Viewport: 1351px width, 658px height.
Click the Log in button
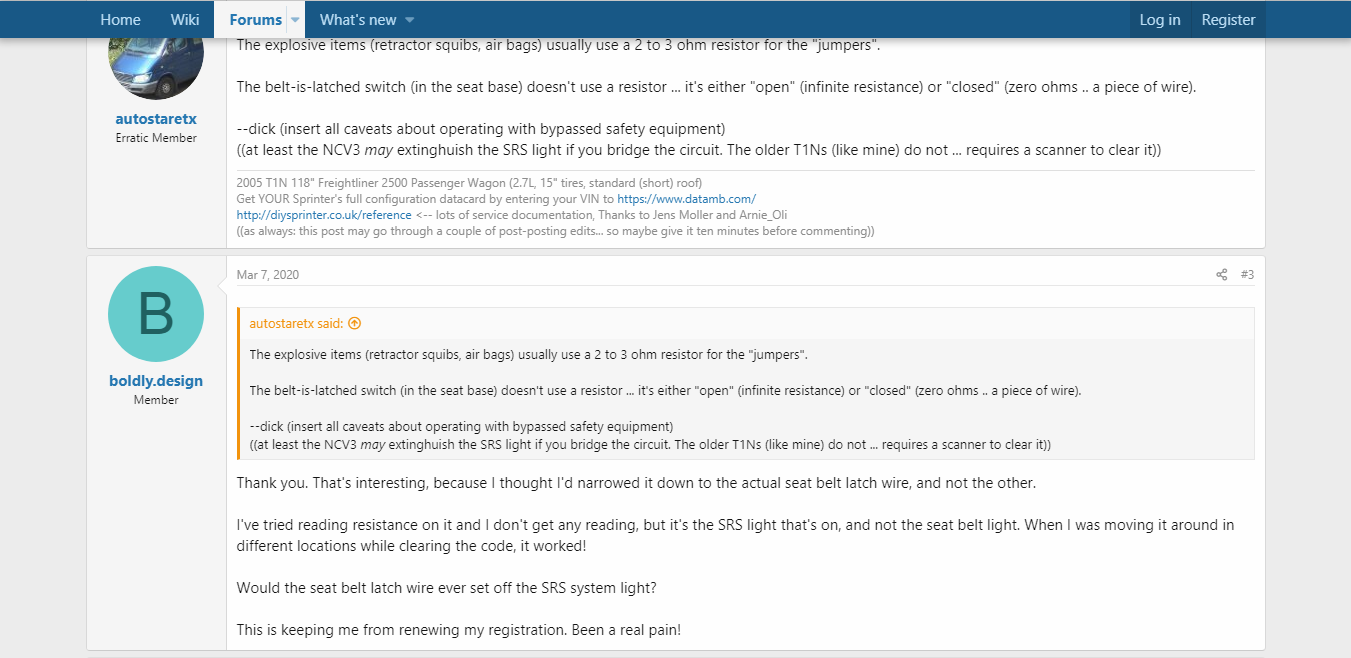(1160, 20)
